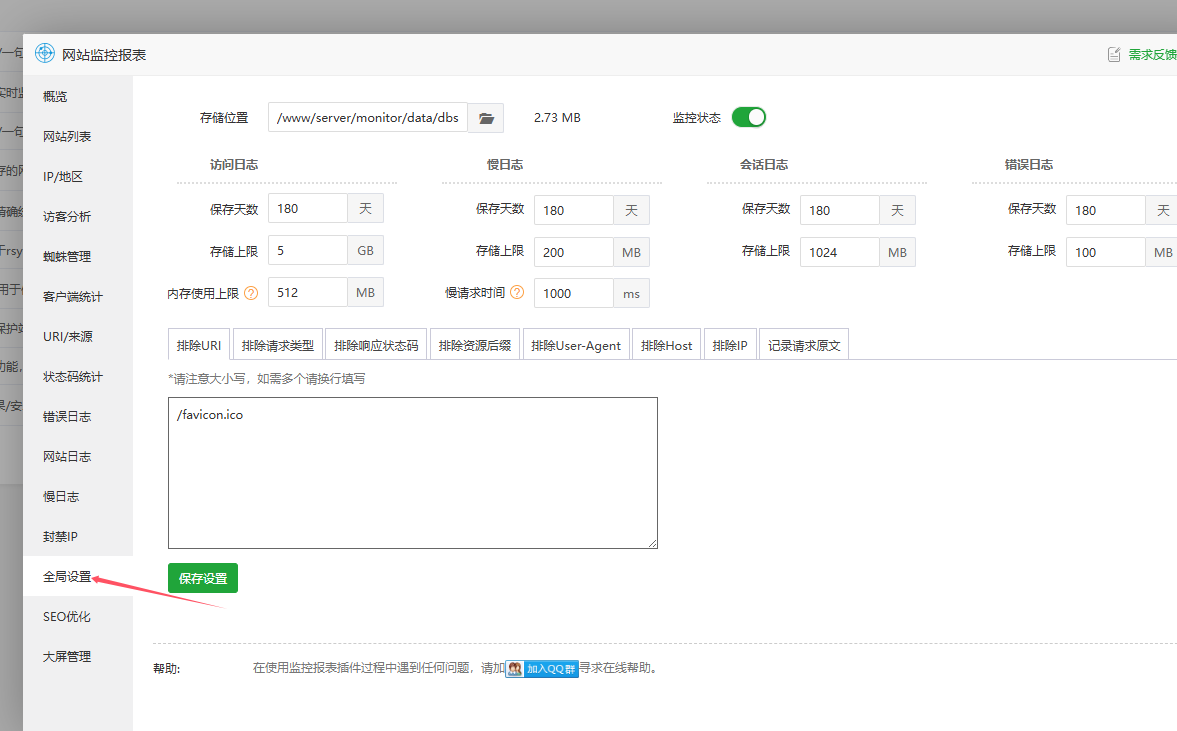Click the 错误日志 section heading above settings
The width and height of the screenshot is (1177, 731).
click(1028, 164)
